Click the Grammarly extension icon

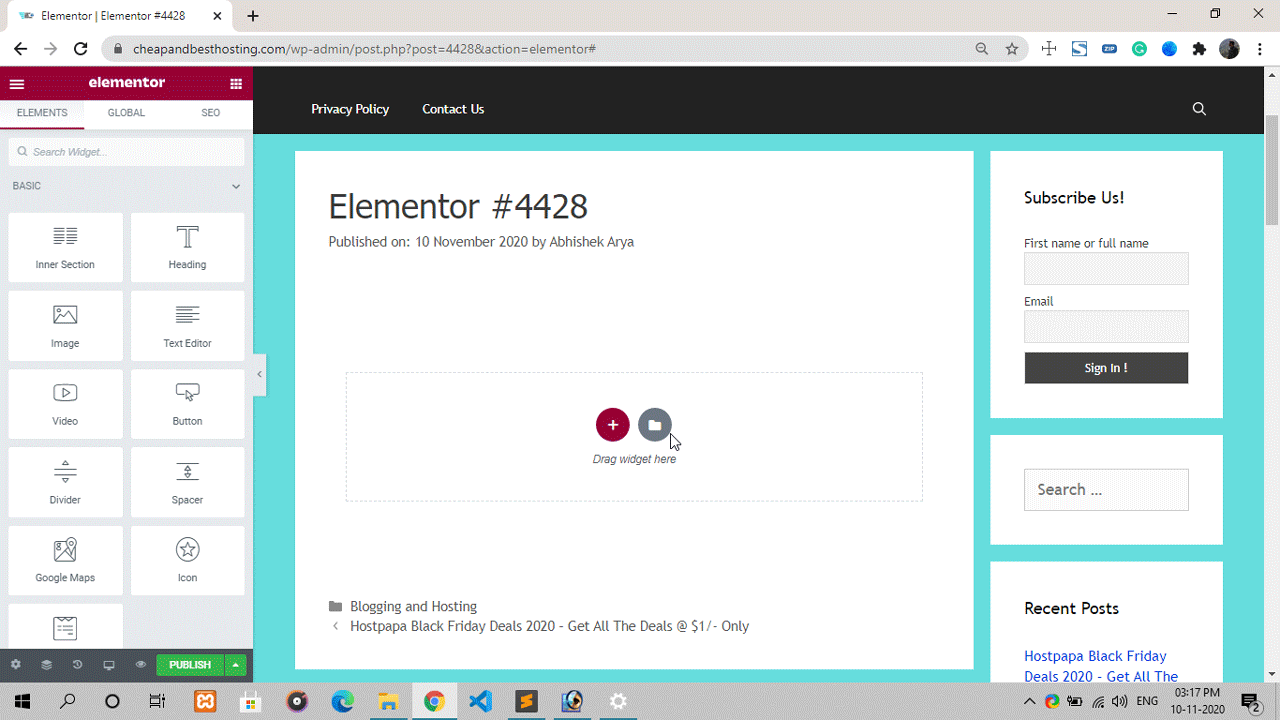[1139, 49]
